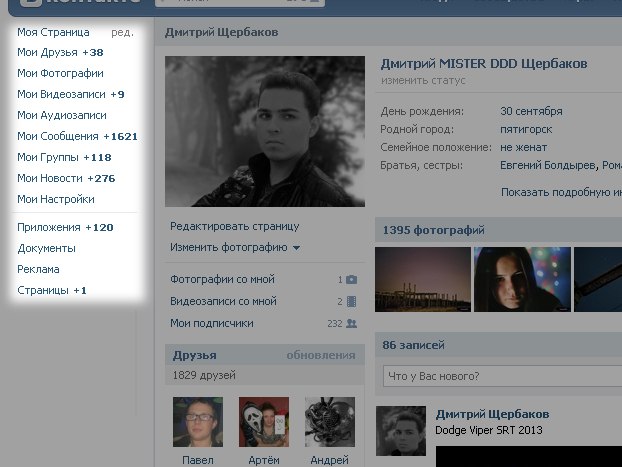Open Мои Сообщения +1621
This screenshot has height=467, width=622.
click(x=77, y=136)
